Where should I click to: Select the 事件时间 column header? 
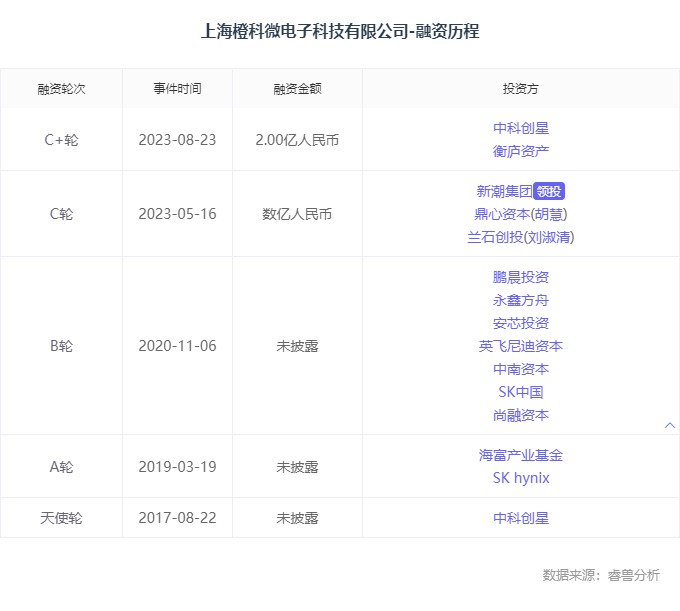point(177,89)
